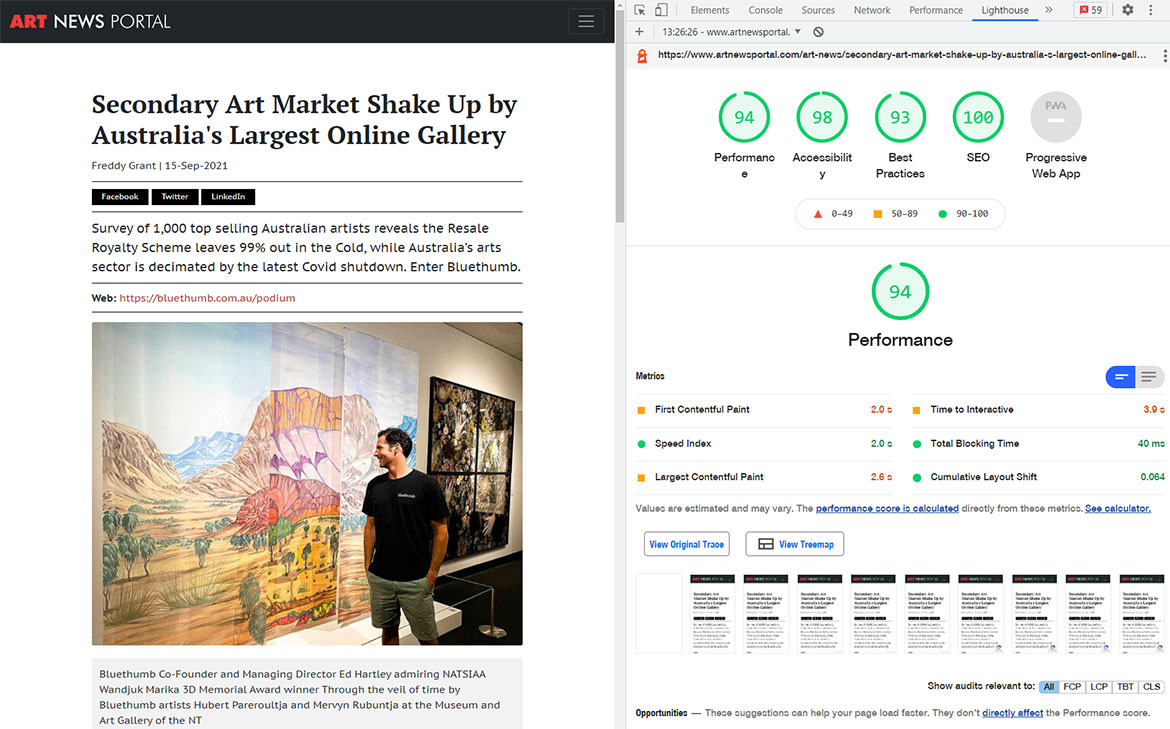Screen dimensions: 1170x729
Task: Expand the more DevTools tabs chevron
Action: (x=1049, y=10)
